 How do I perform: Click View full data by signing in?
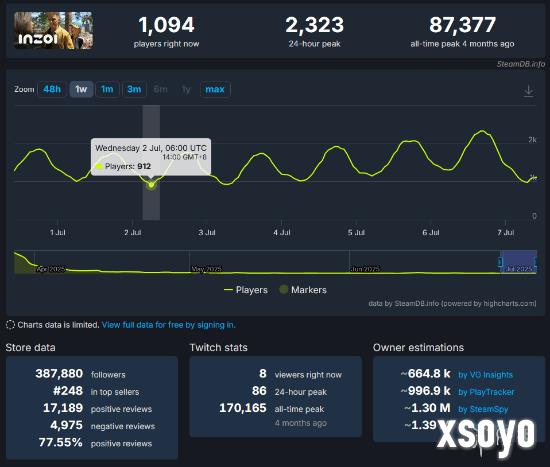pyautogui.click(x=168, y=325)
